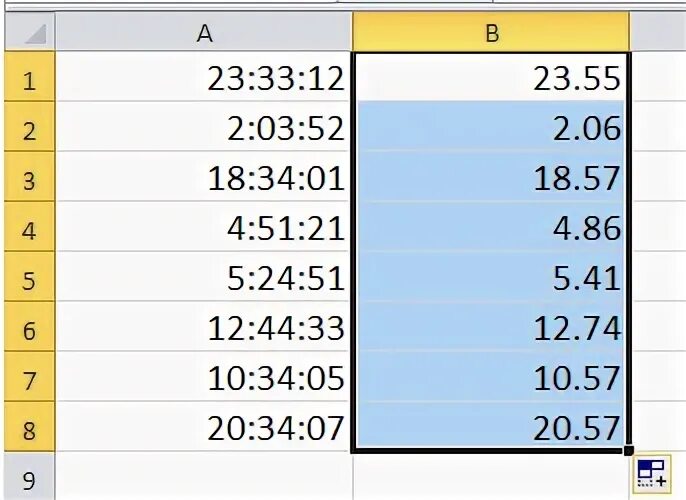Select column A header
Screen dimensions: 686x500
click(x=204, y=32)
